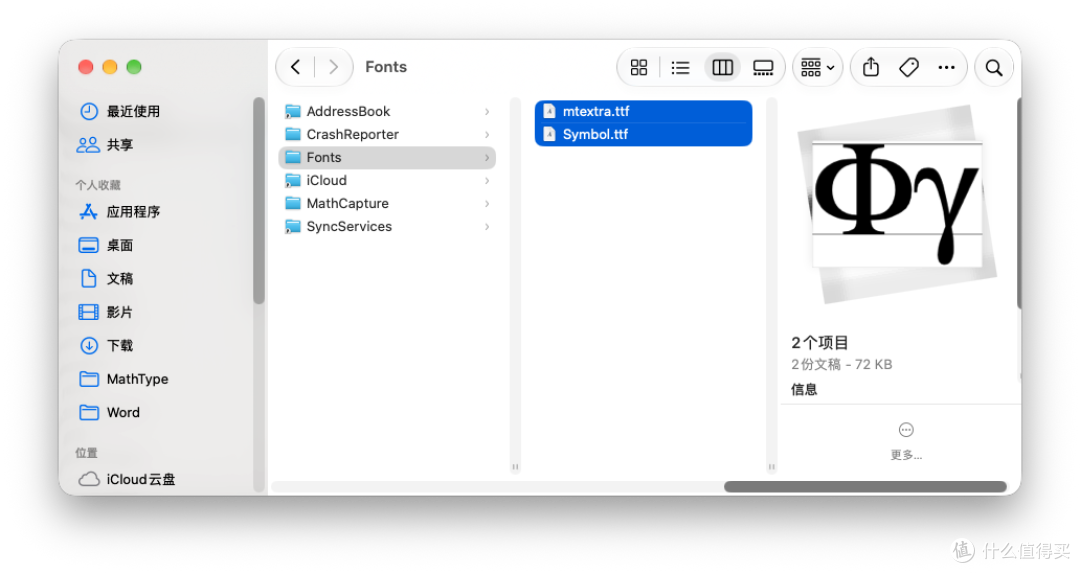The image size is (1080, 573).
Task: Click the tag icon to edit tags
Action: point(908,67)
